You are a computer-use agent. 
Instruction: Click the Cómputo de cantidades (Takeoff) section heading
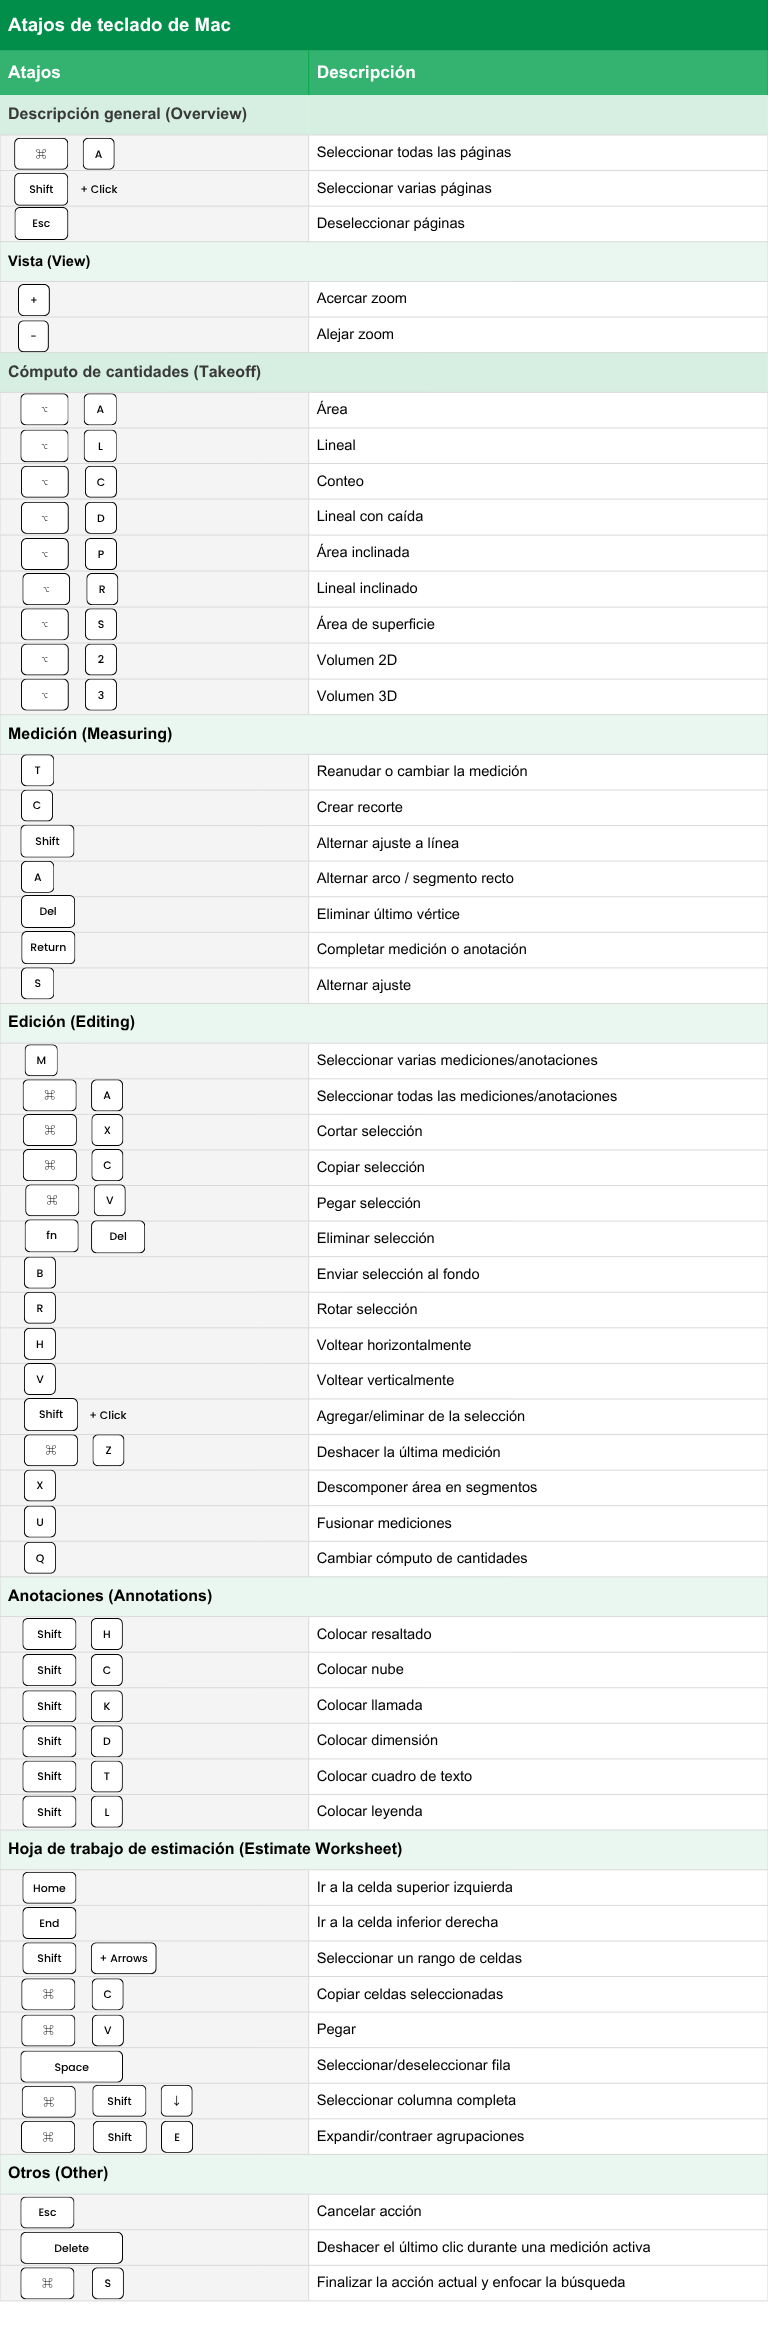[134, 372]
